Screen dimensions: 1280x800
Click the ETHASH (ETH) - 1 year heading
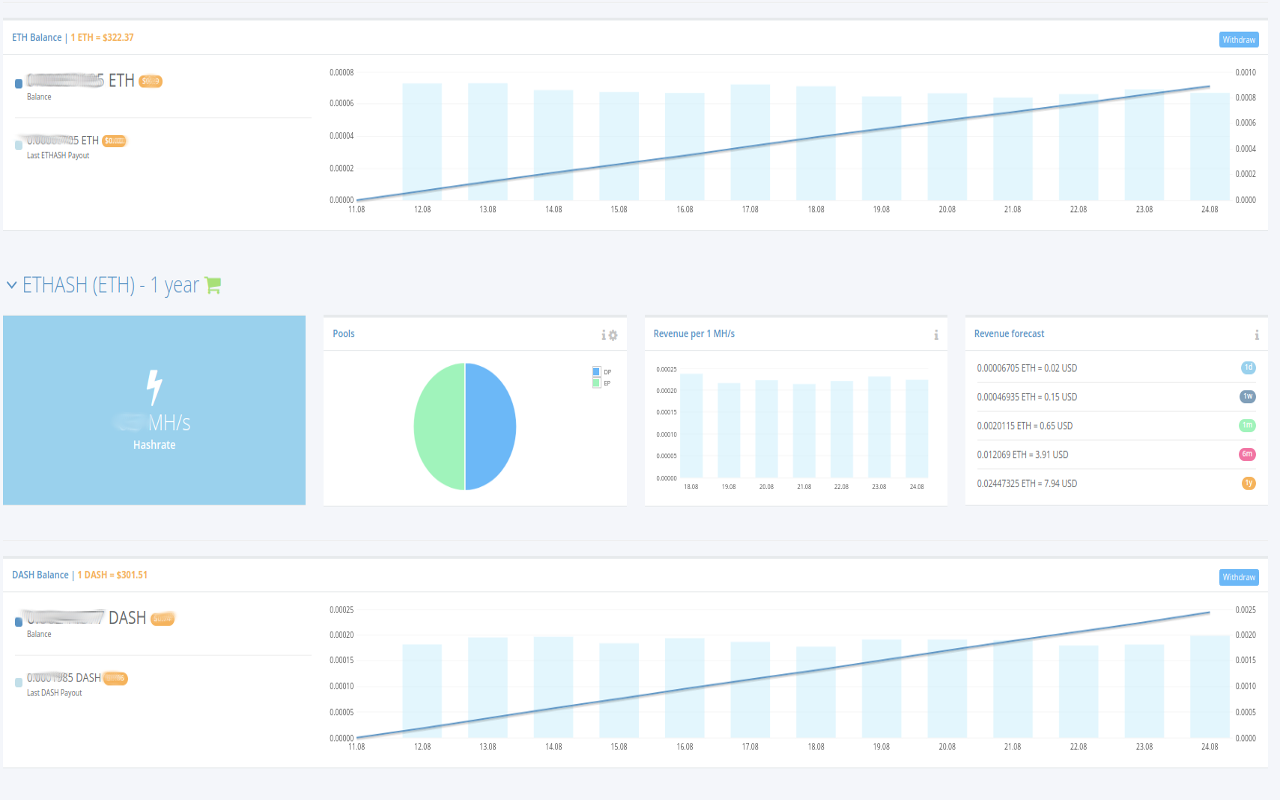point(111,285)
